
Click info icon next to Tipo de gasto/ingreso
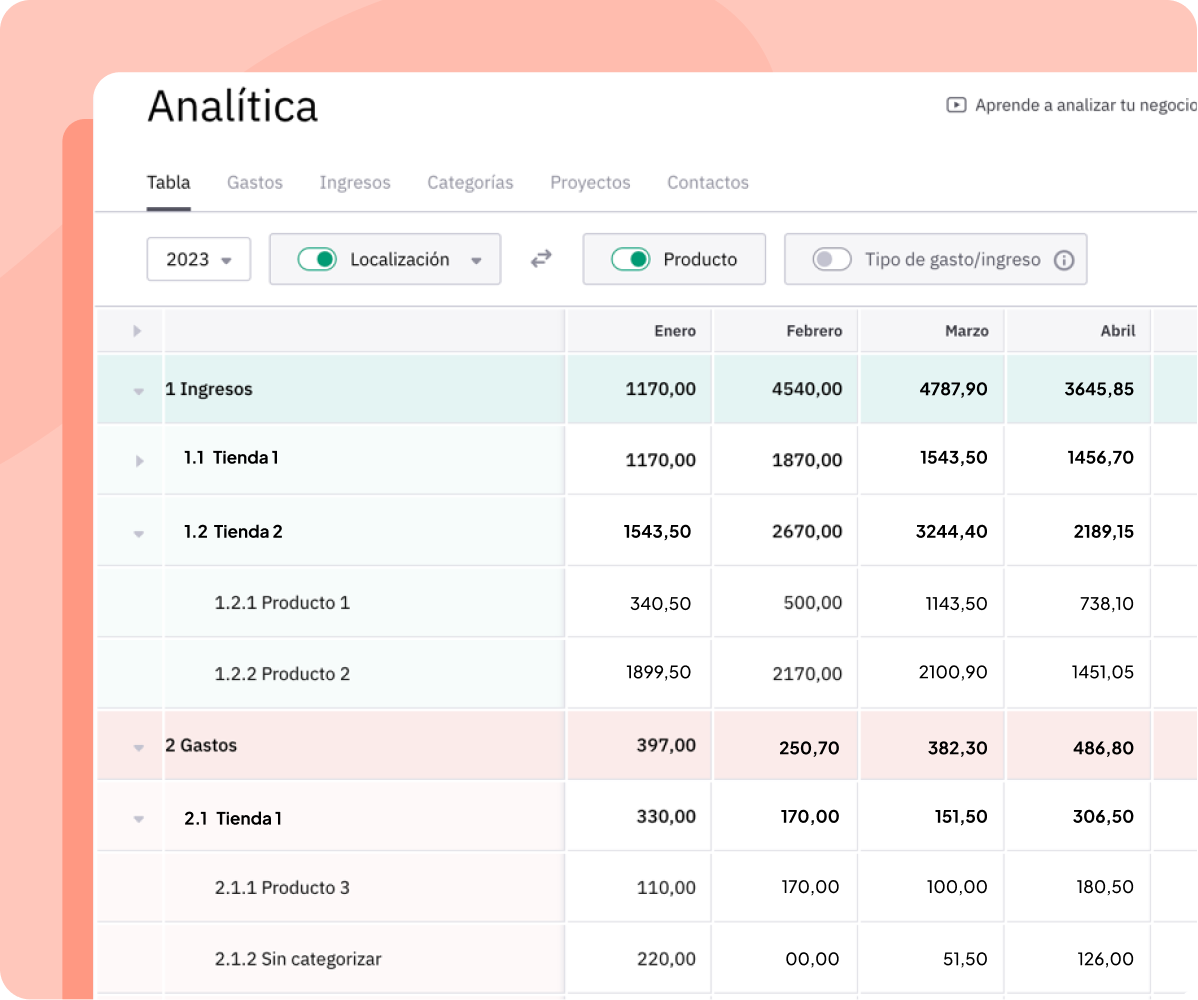1064,260
